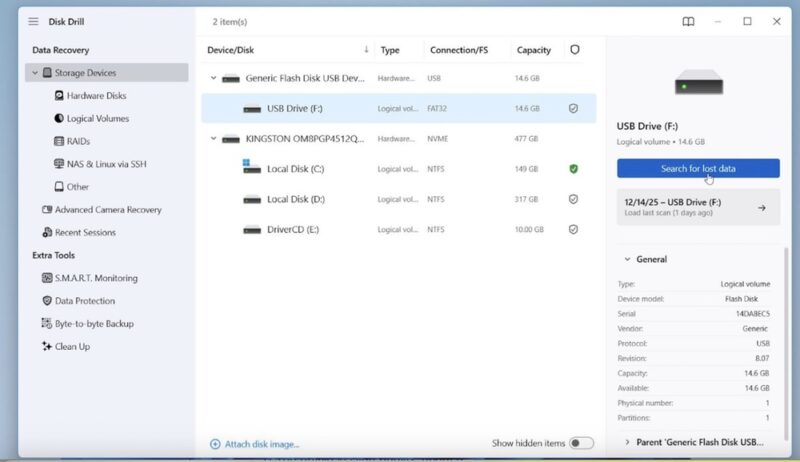
Task: Collapse the Generic Flash Disk USB device
Action: 213,78
